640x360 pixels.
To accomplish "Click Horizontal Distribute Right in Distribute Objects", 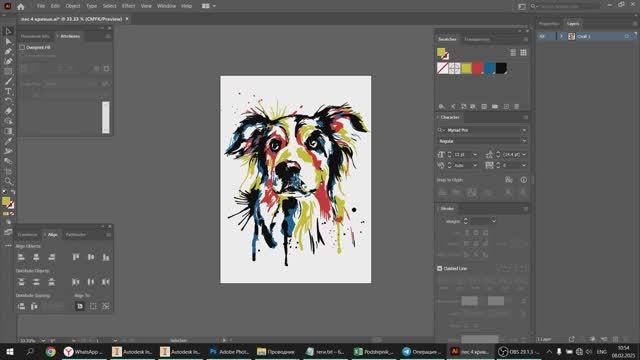I will coord(106,282).
